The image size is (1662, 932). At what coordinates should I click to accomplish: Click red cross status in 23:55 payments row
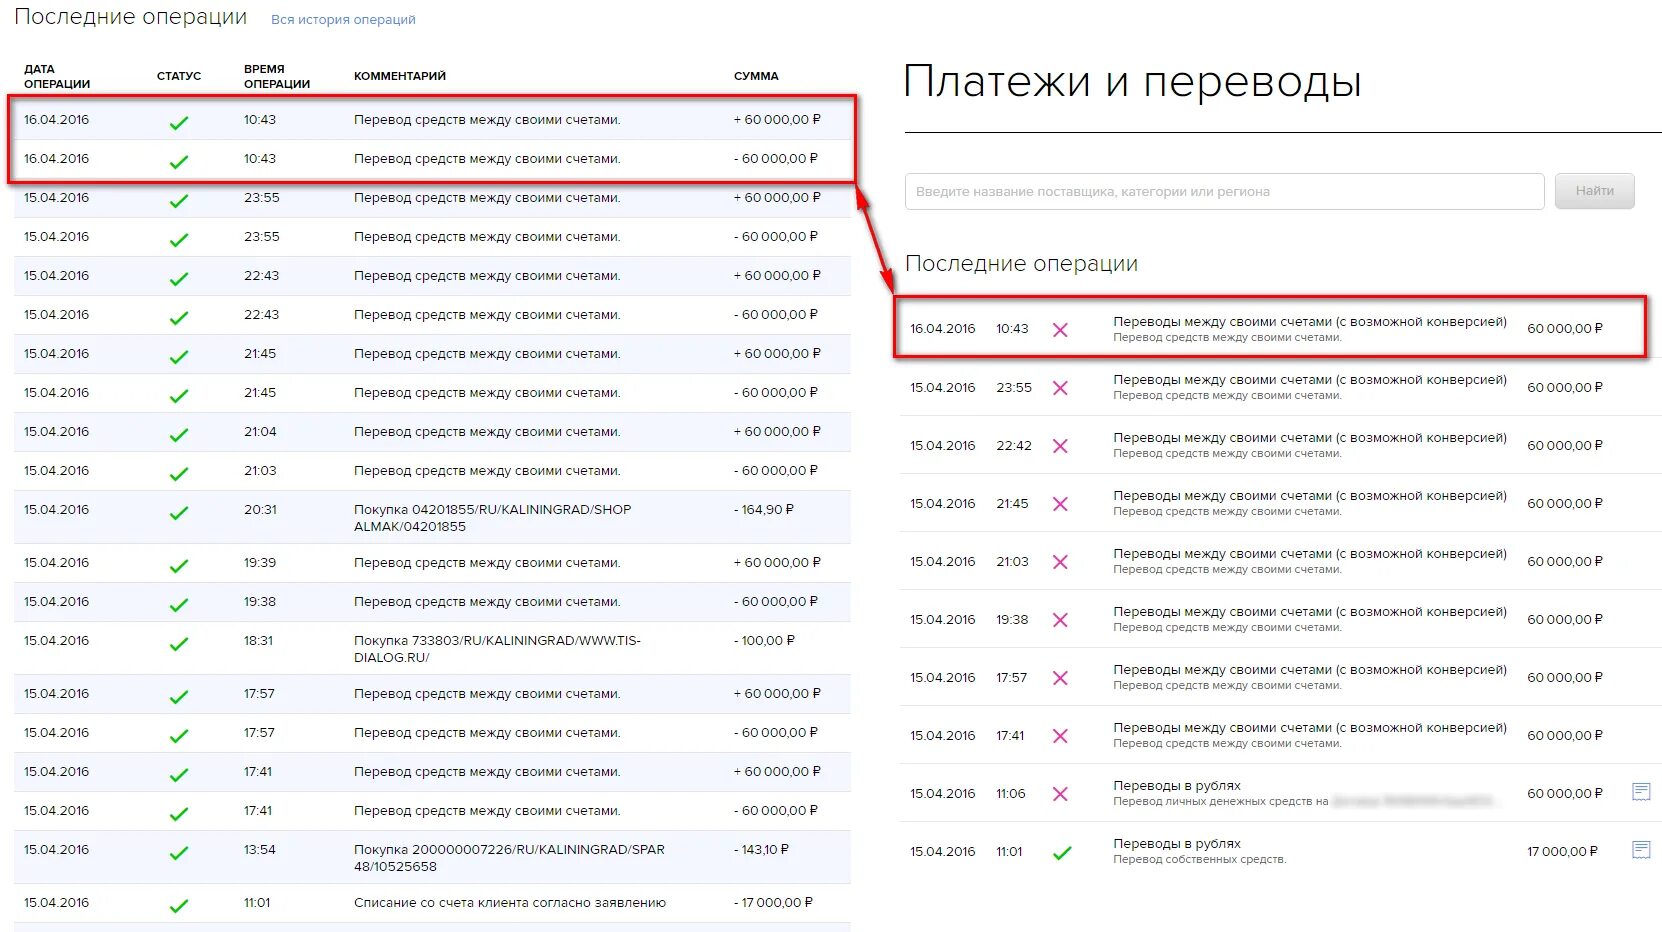1060,388
